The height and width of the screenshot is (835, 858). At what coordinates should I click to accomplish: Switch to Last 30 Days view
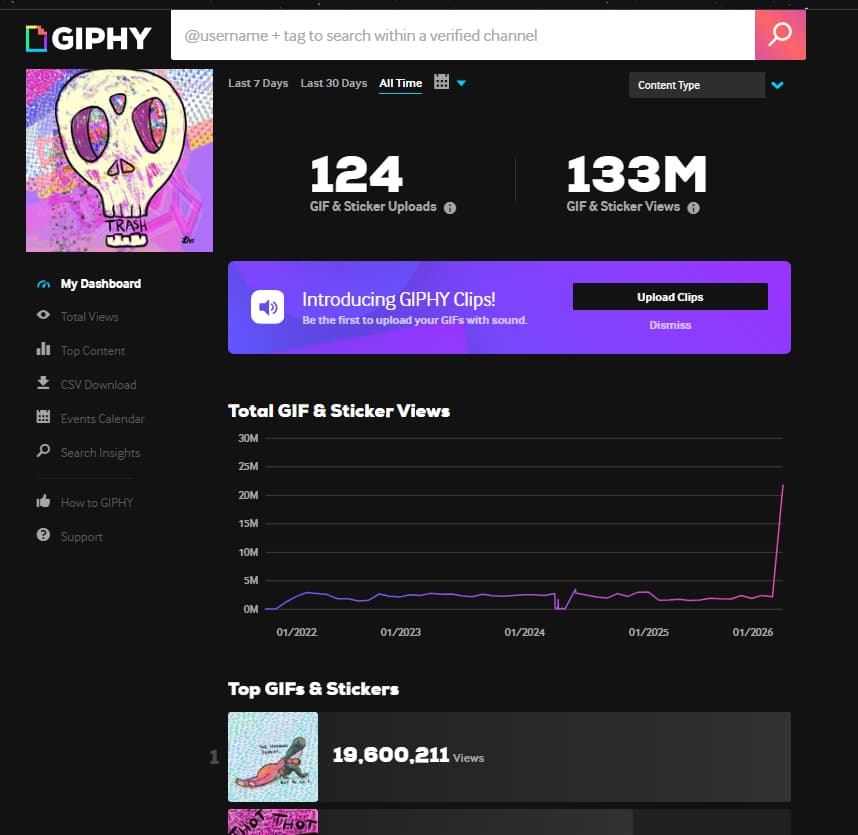[x=334, y=83]
